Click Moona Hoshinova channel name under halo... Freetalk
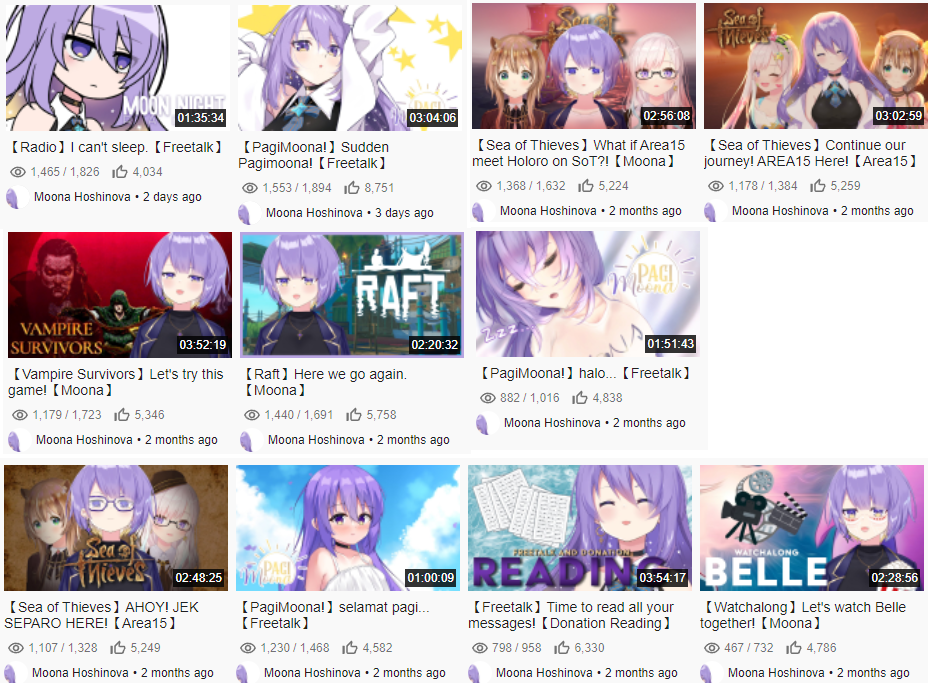 [552, 423]
